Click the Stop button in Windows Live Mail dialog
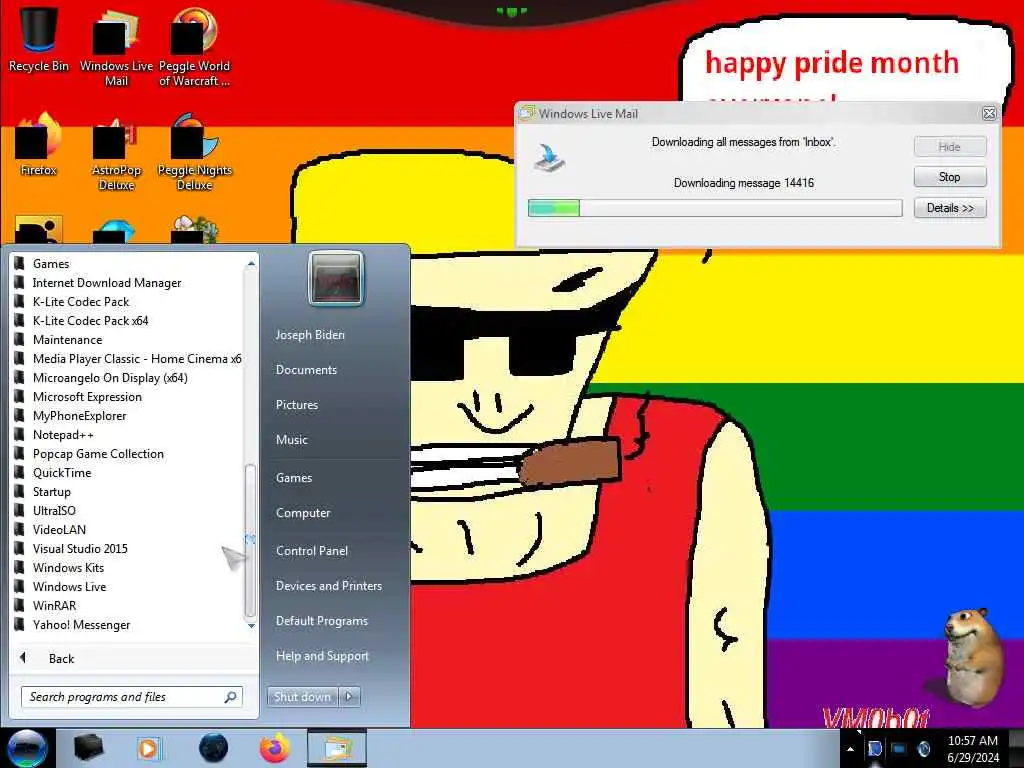The height and width of the screenshot is (768, 1024). [950, 176]
